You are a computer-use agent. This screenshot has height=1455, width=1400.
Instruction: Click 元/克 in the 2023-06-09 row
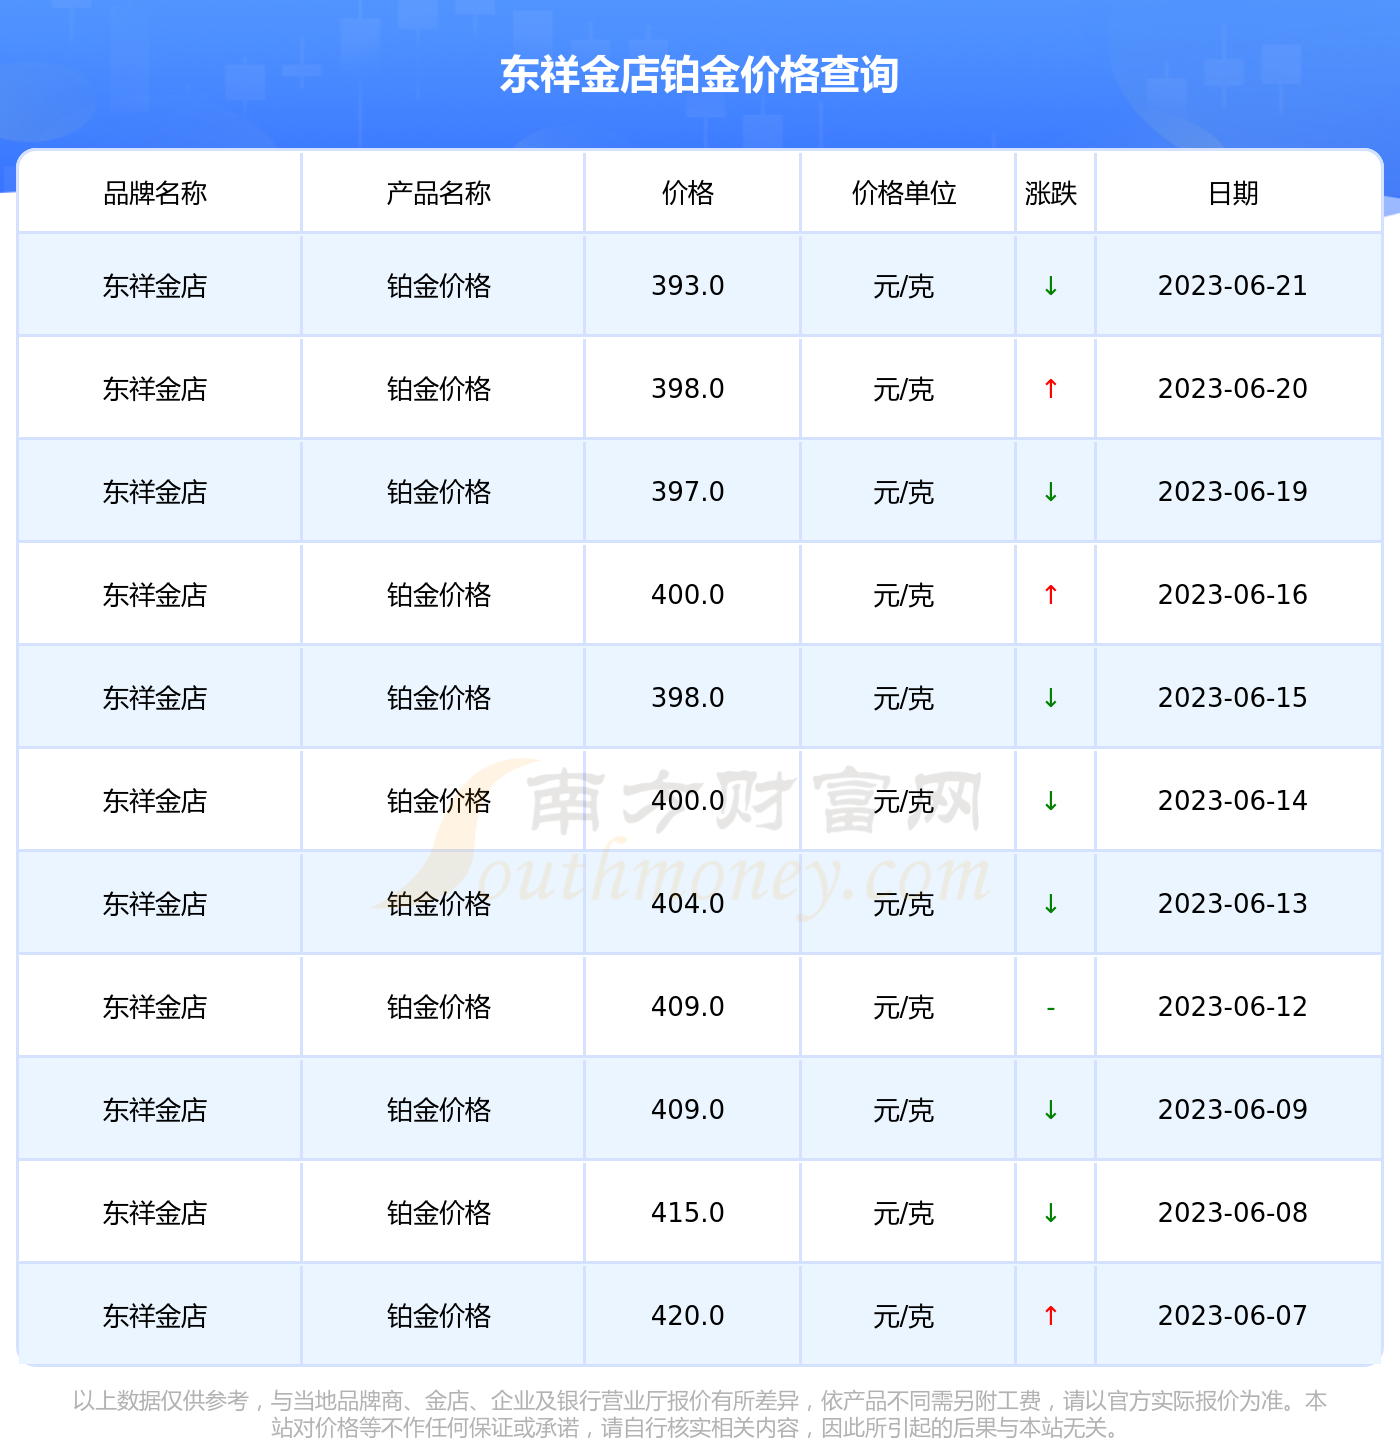904,1111
